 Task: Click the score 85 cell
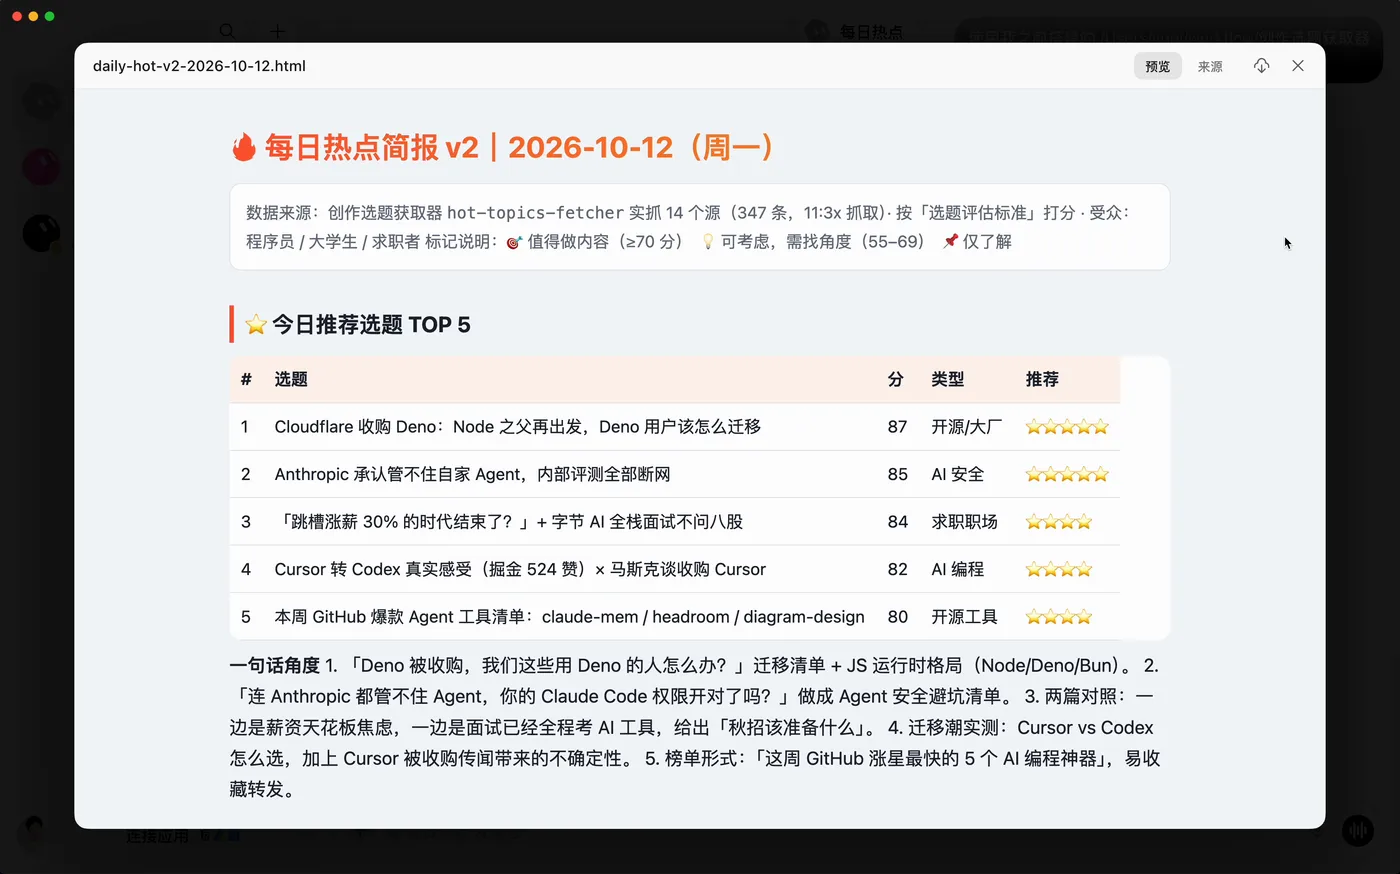tap(897, 474)
